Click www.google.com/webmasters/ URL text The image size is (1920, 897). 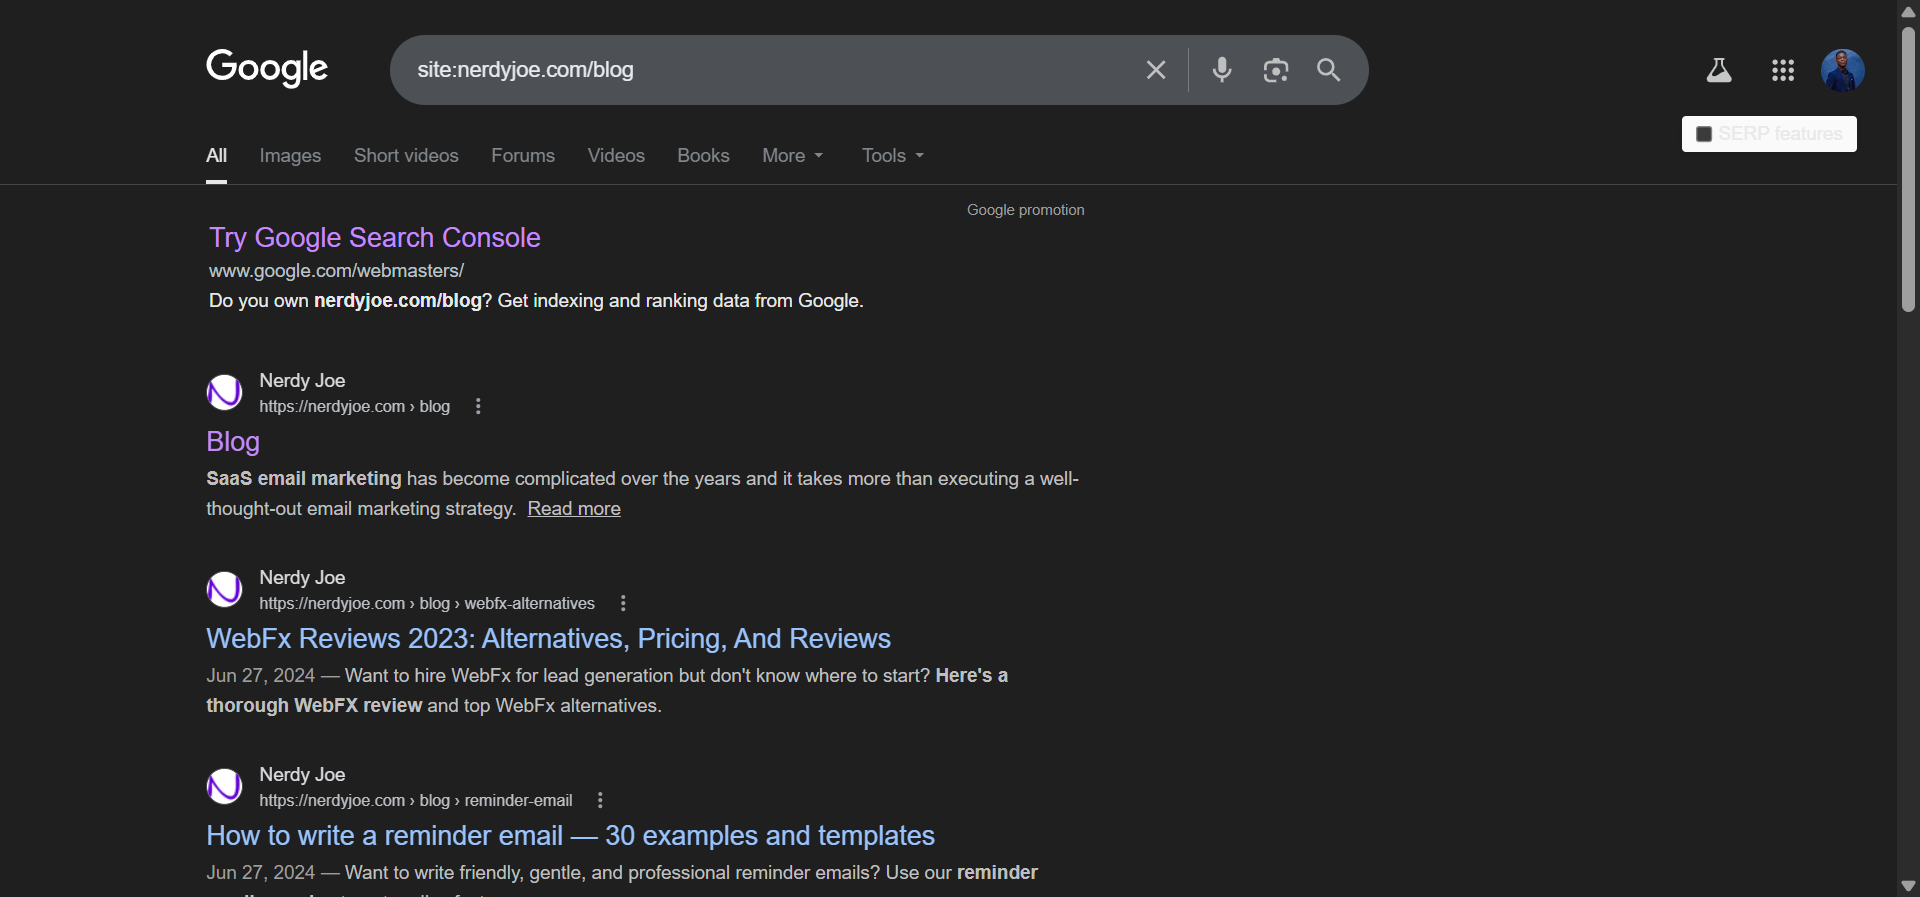(336, 271)
